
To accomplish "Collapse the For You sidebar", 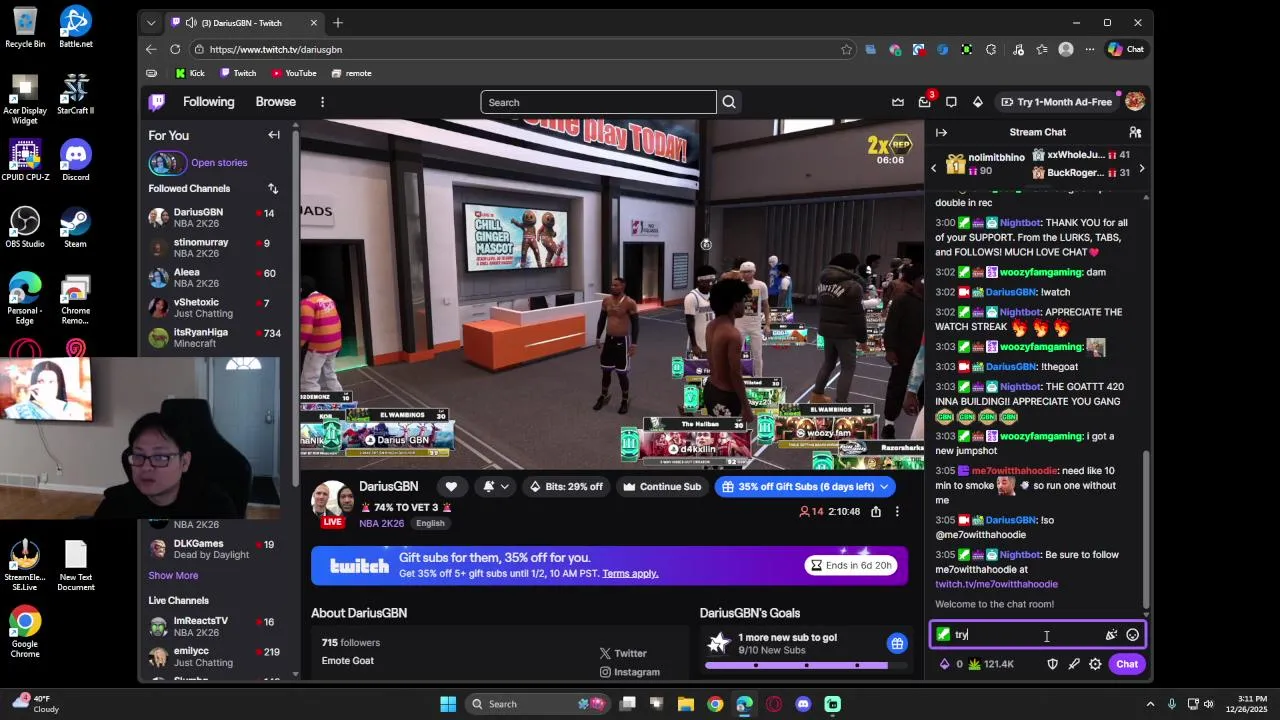I will (274, 135).
